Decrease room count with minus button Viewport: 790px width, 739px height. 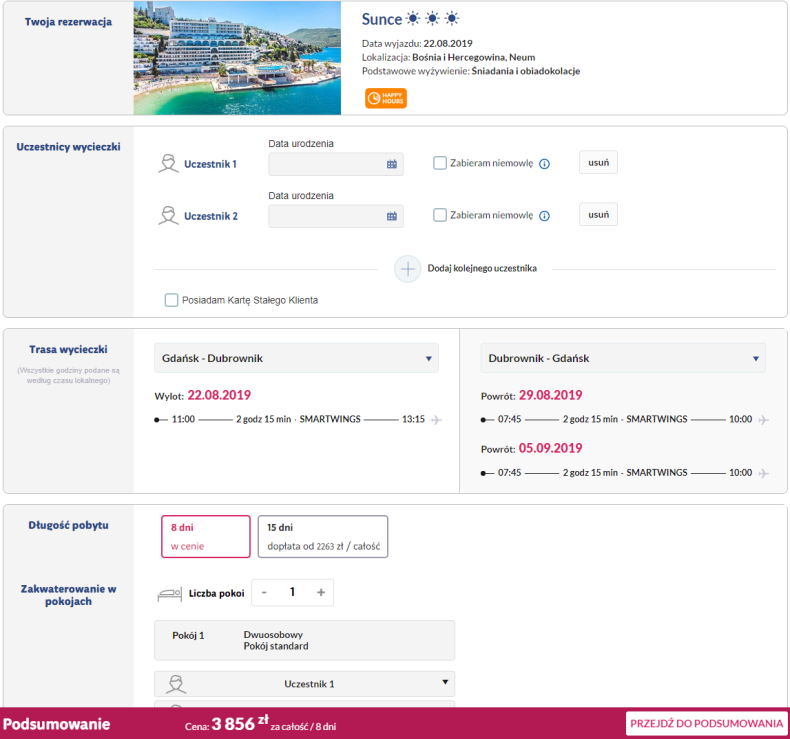tap(264, 592)
